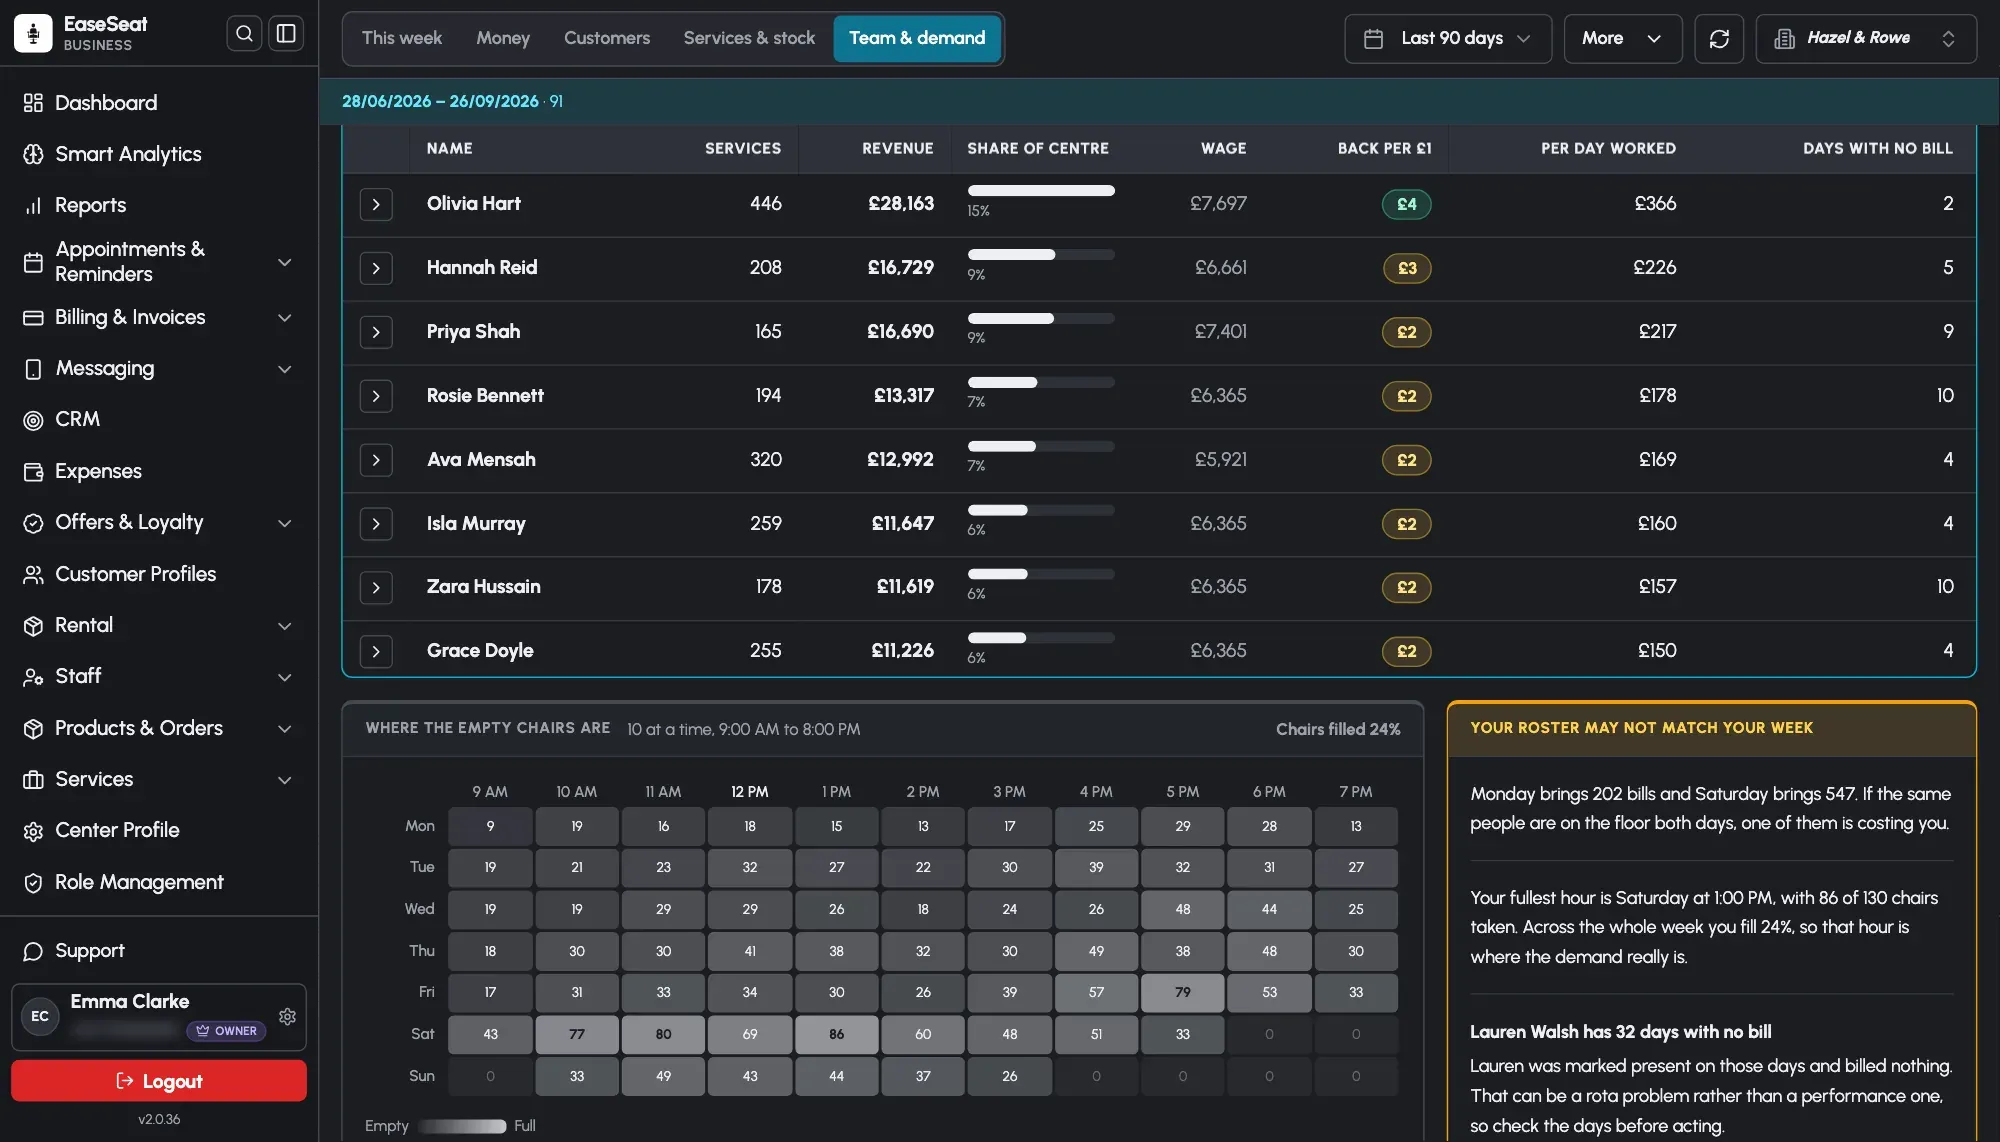Sort by the Revenue column header
This screenshot has width=2000, height=1142.
(897, 148)
